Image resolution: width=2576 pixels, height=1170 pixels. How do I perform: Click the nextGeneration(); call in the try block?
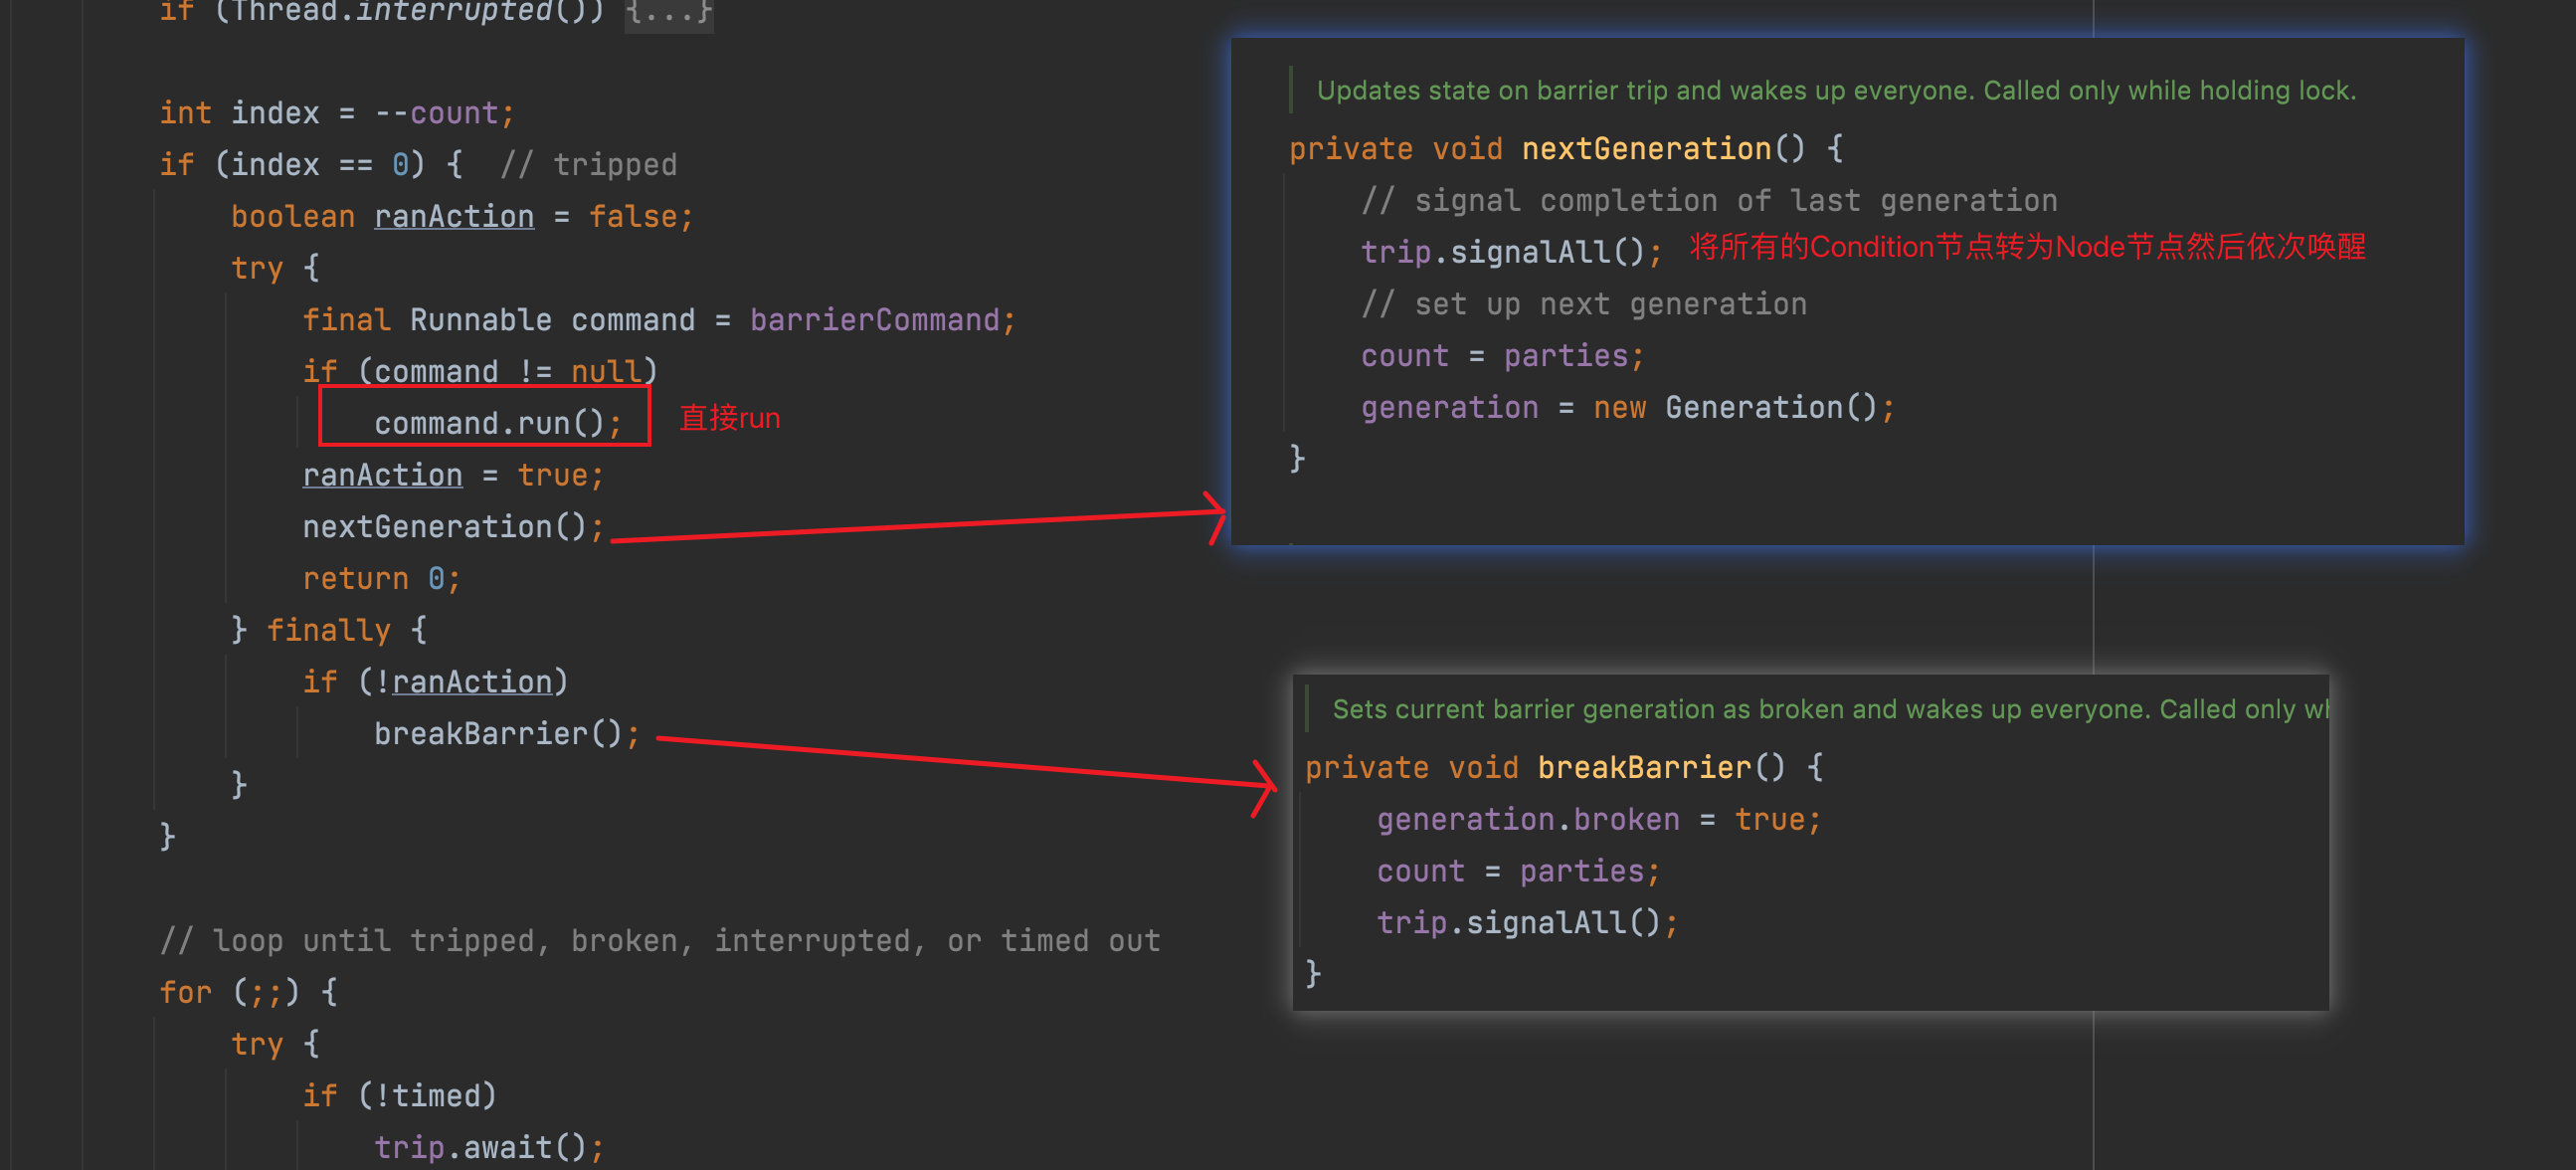click(x=453, y=526)
